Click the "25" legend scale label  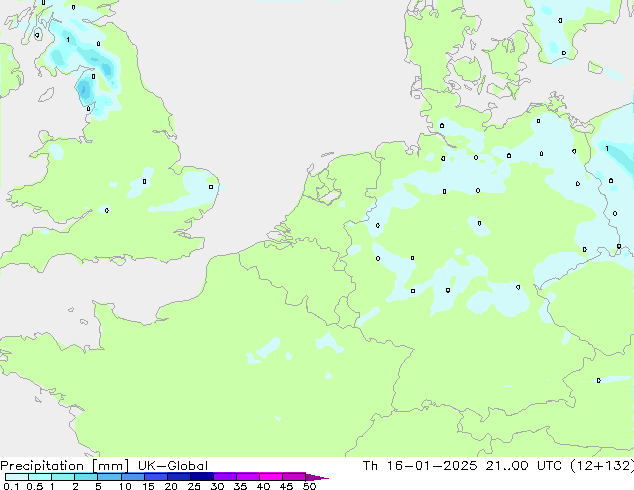click(x=194, y=486)
